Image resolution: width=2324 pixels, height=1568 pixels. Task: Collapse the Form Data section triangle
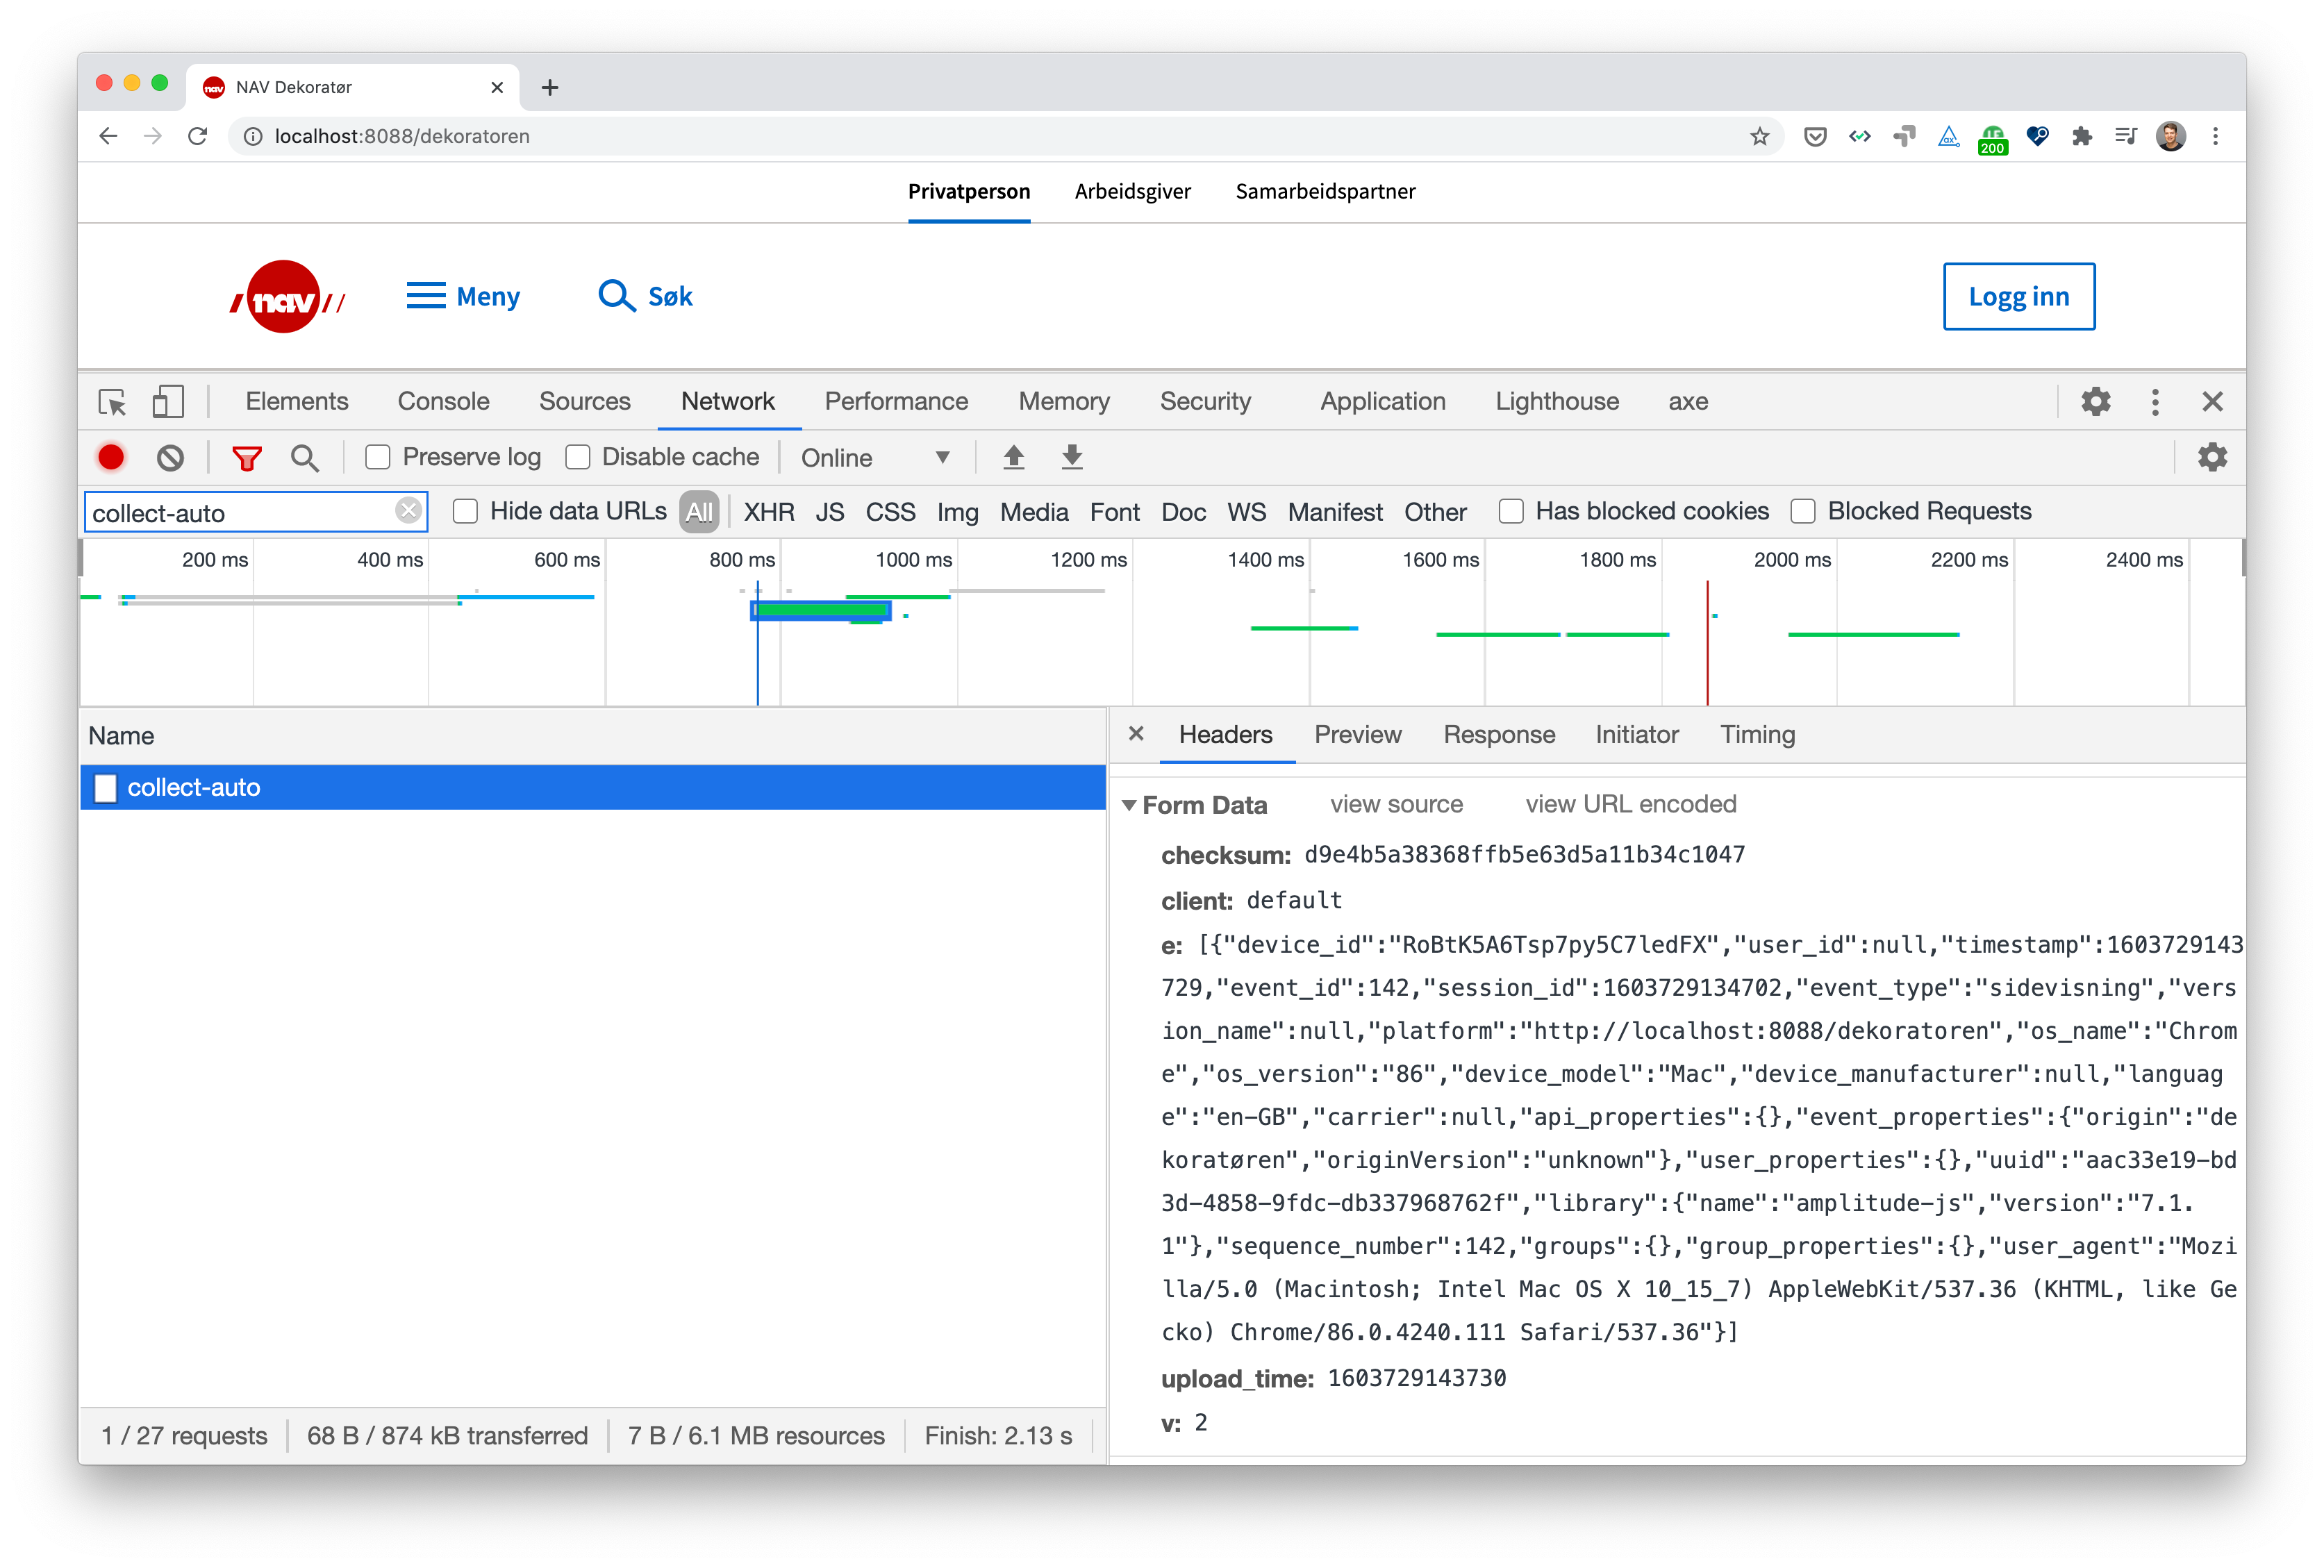click(x=1129, y=805)
